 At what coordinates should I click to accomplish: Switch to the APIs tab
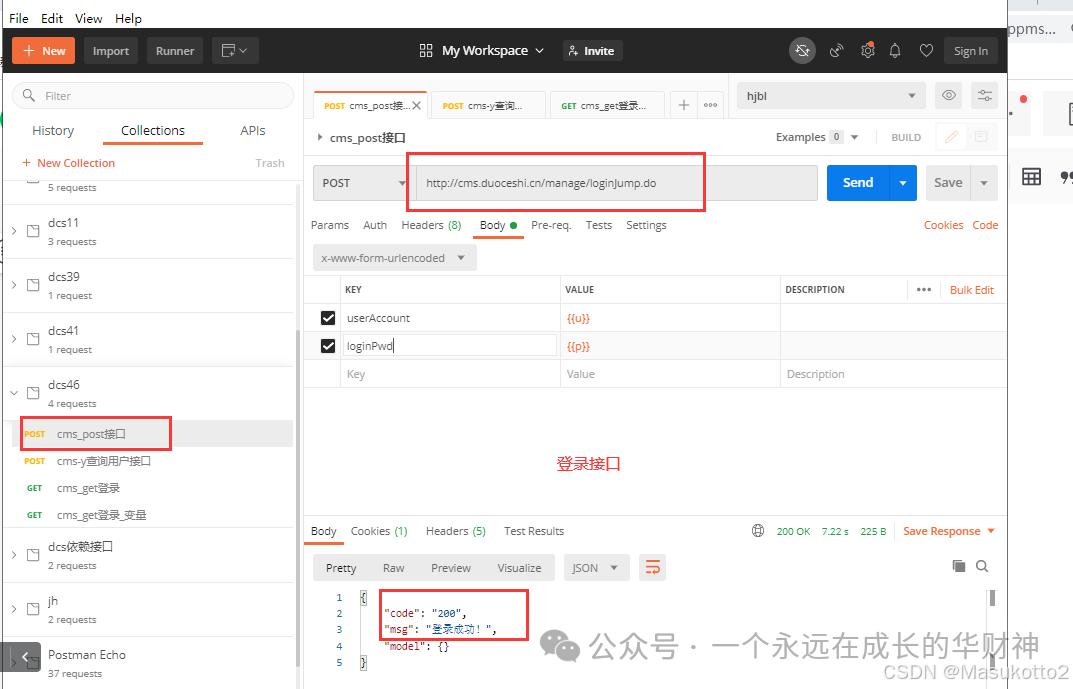pos(253,130)
